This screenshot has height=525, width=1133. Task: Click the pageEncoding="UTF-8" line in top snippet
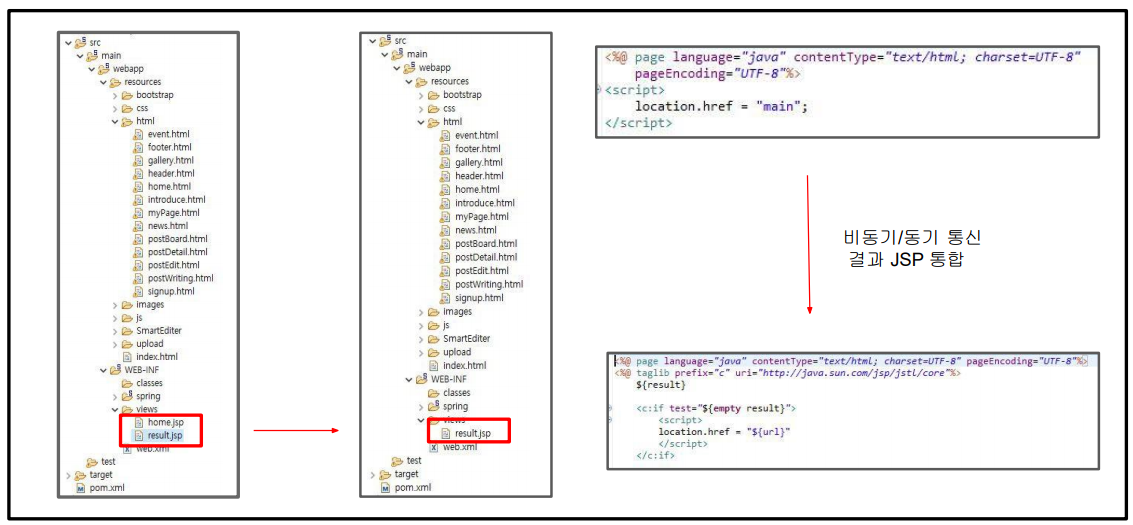718,74
